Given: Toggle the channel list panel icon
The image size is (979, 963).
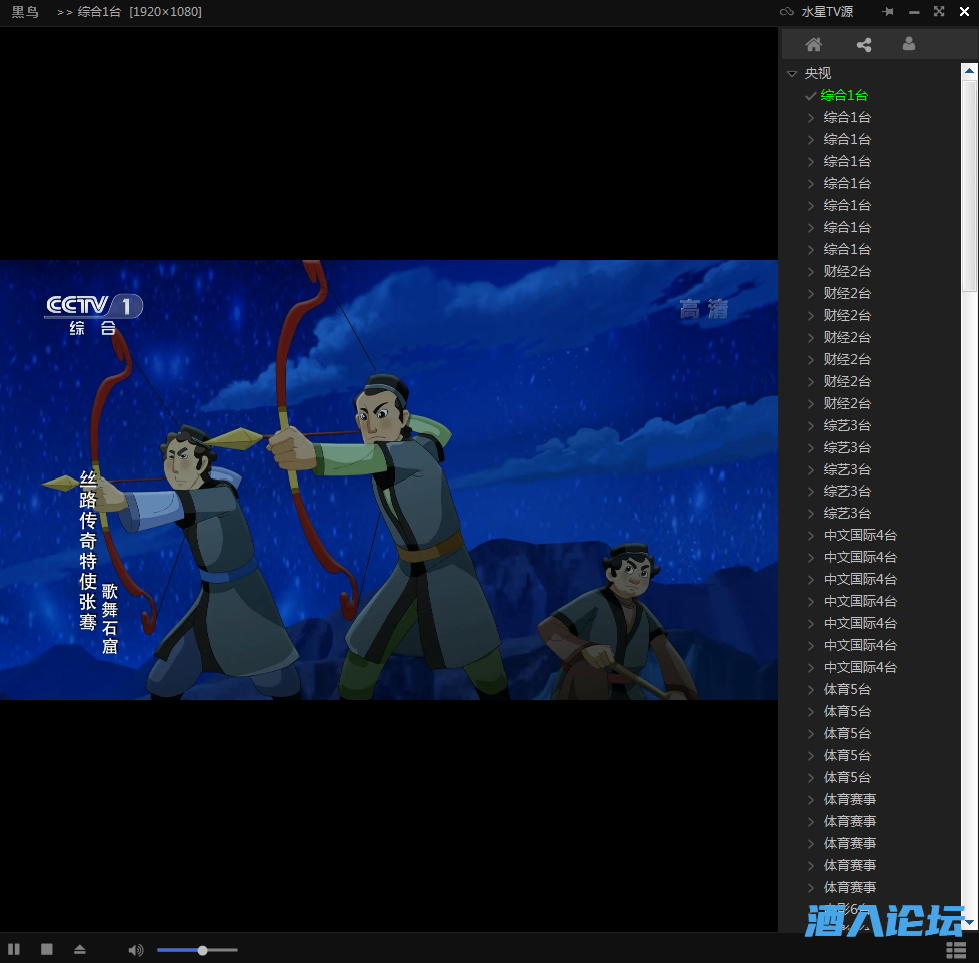Looking at the screenshot, I should pos(955,949).
